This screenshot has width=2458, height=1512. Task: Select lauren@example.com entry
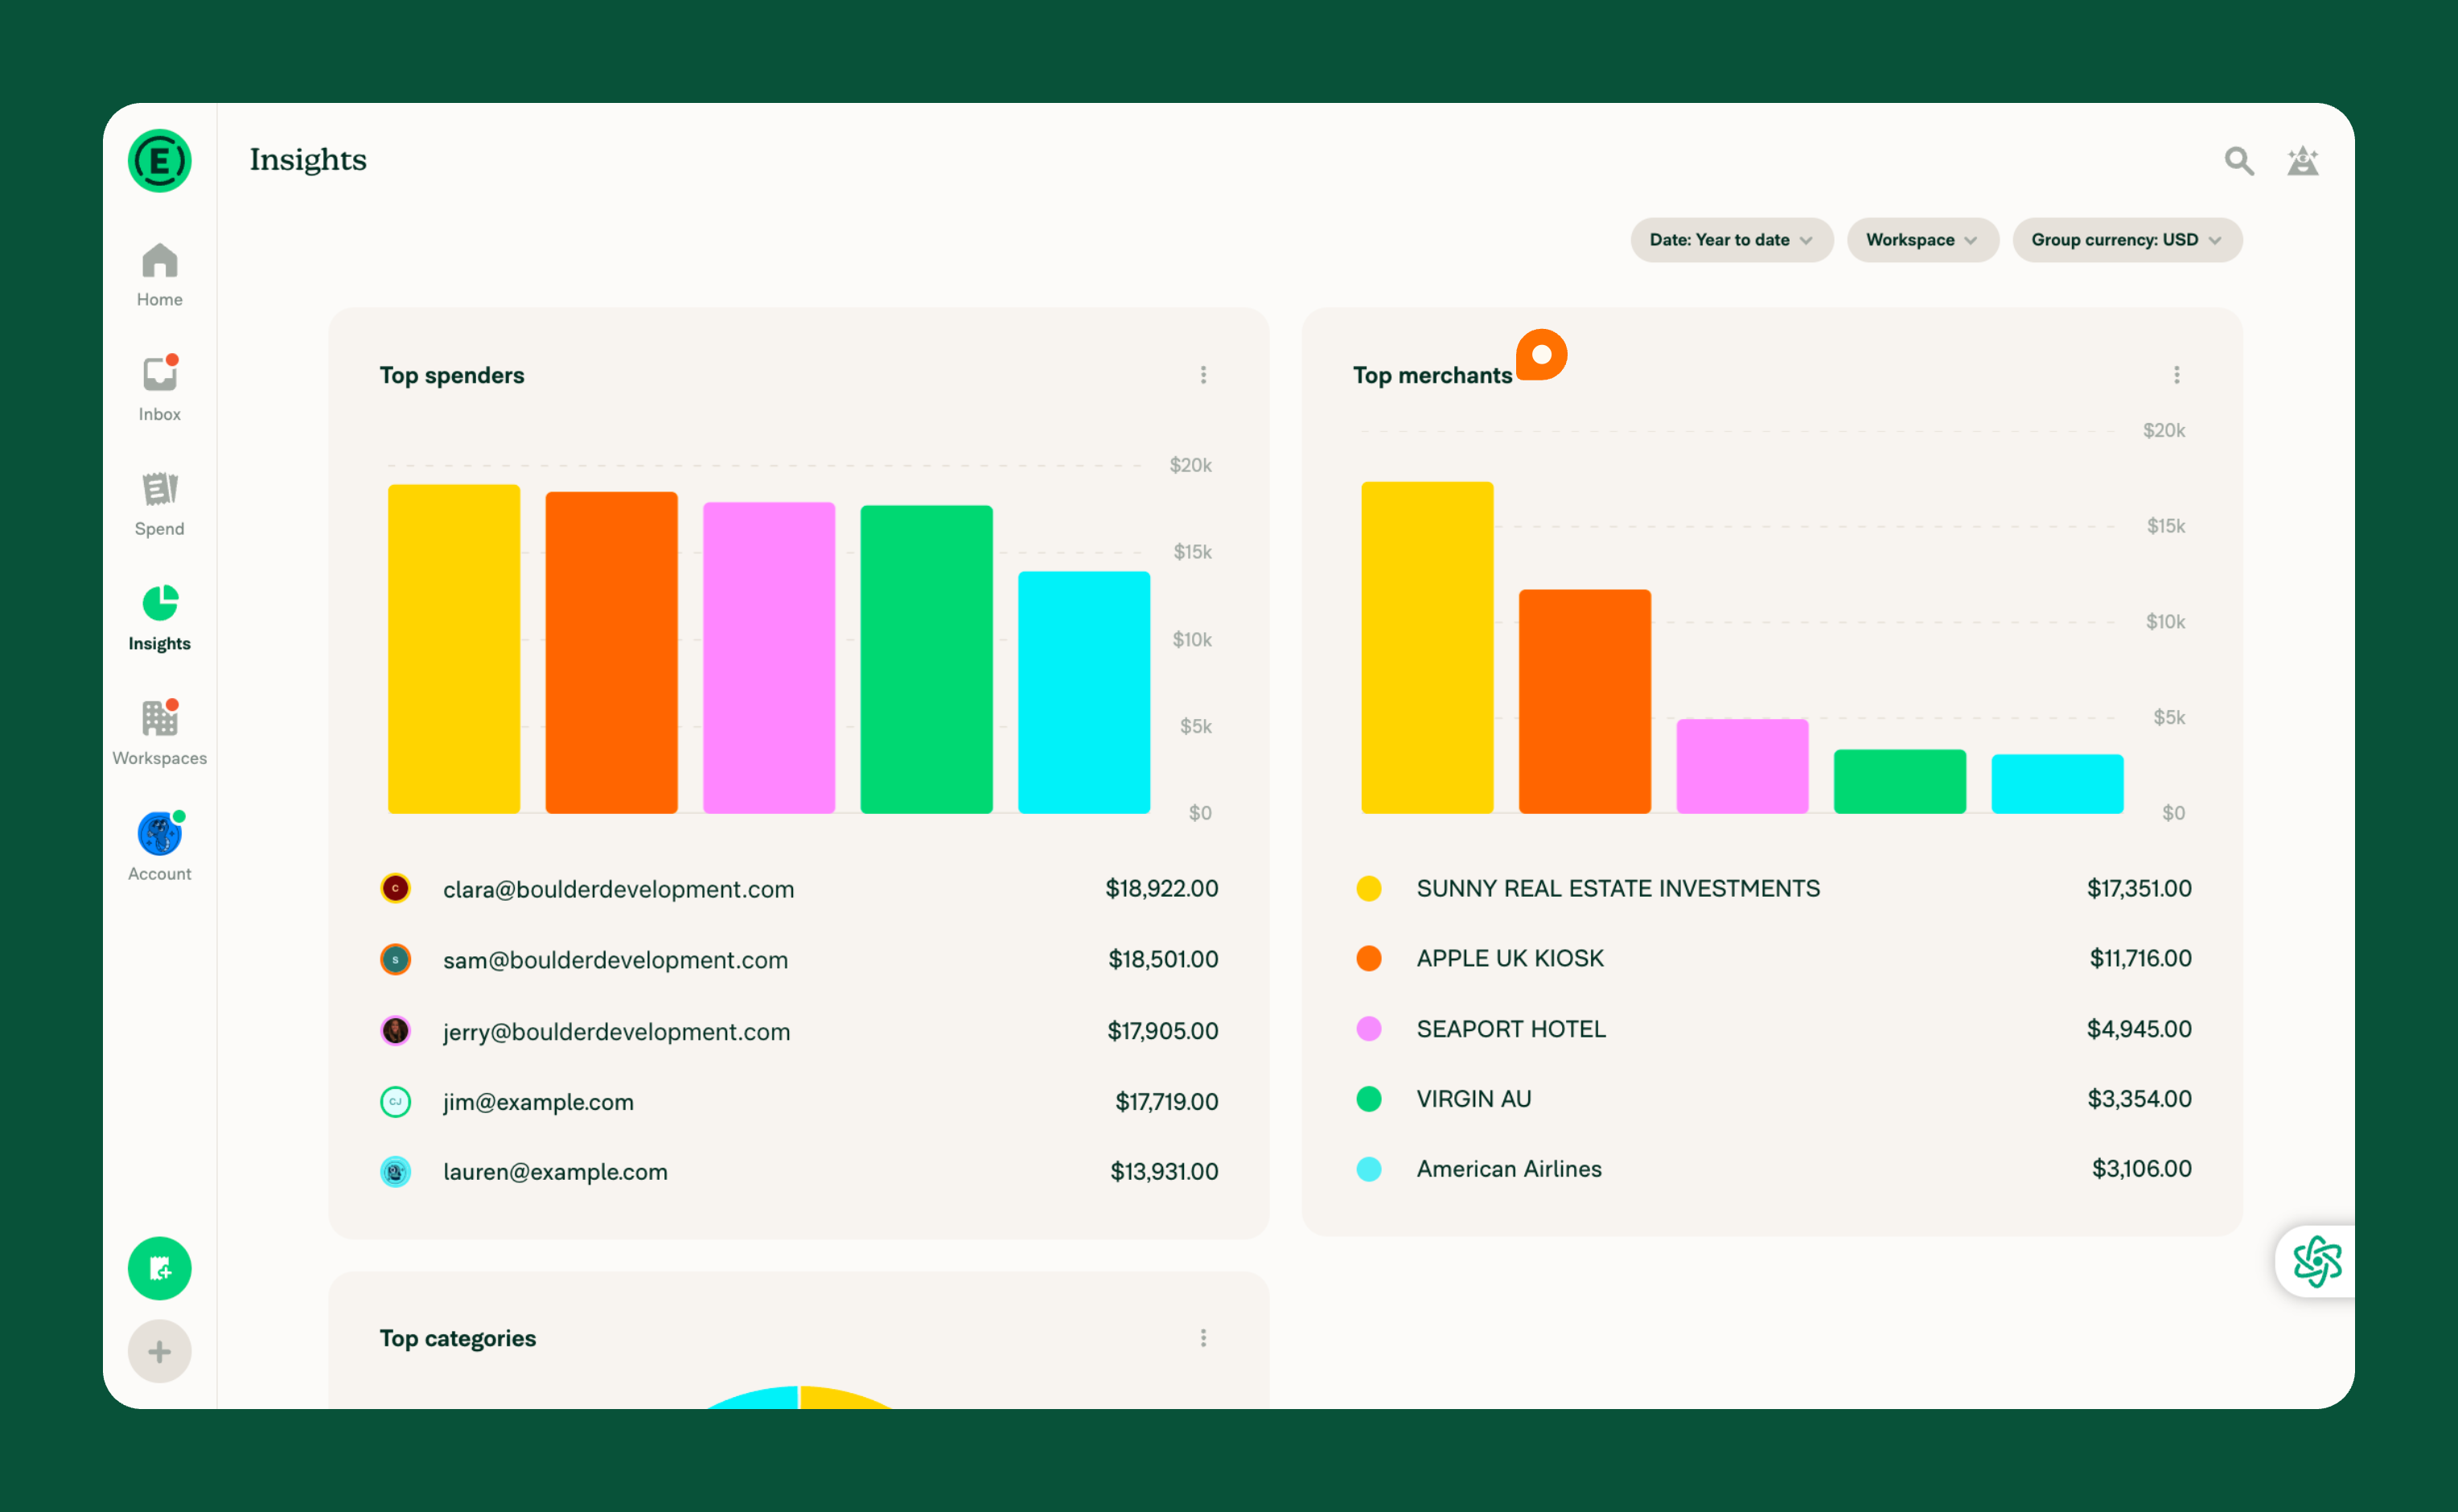pos(799,1171)
